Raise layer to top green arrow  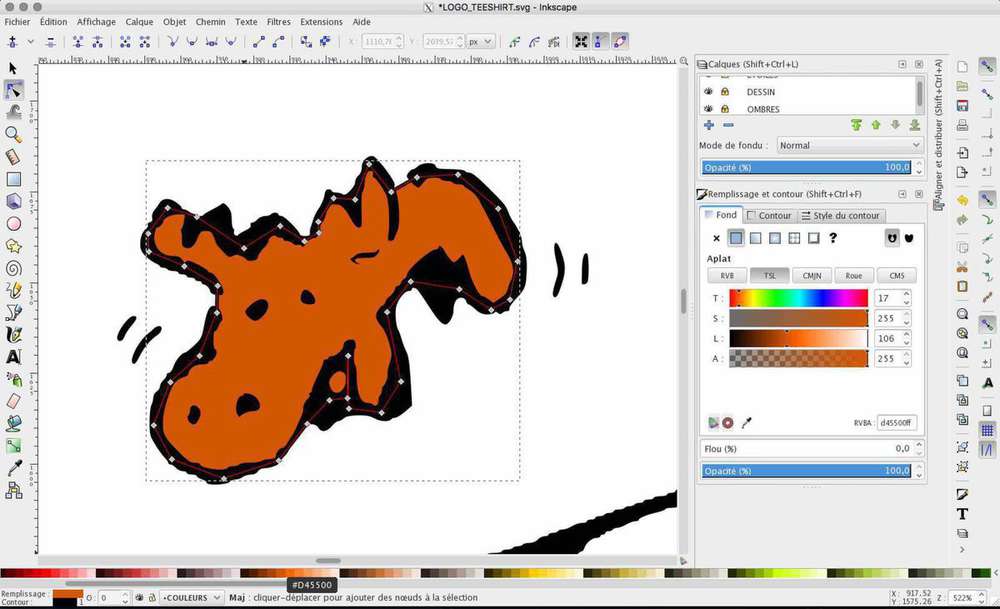click(857, 125)
